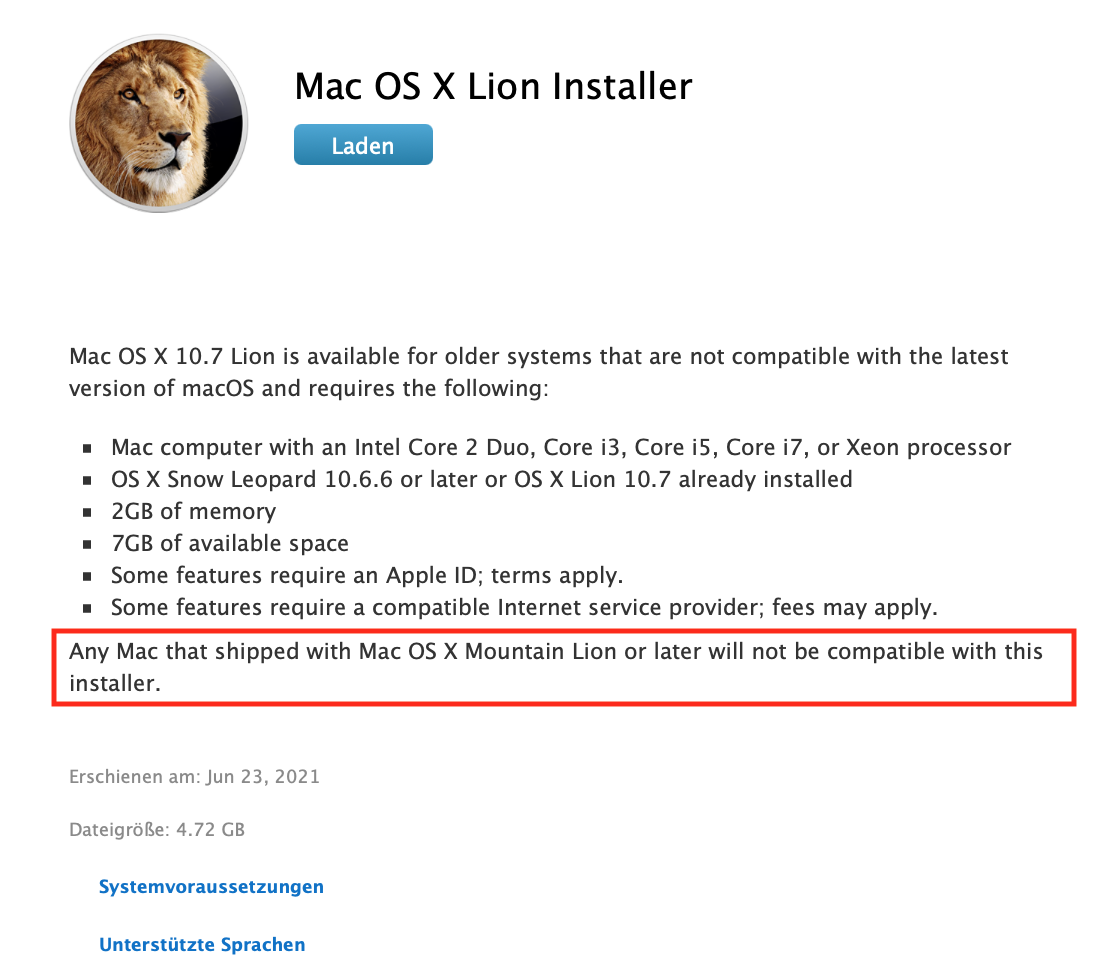Click the bullet marker beside 2GB of memory
Image resolution: width=1098 pixels, height=968 pixels.
point(87,513)
